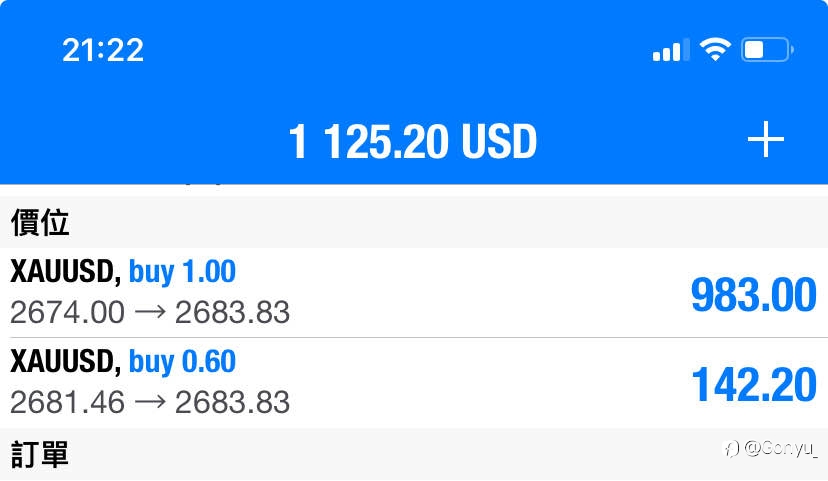Open the XAUUSD buy 1.00 position
Viewport: 828px width, 481px height.
point(414,293)
